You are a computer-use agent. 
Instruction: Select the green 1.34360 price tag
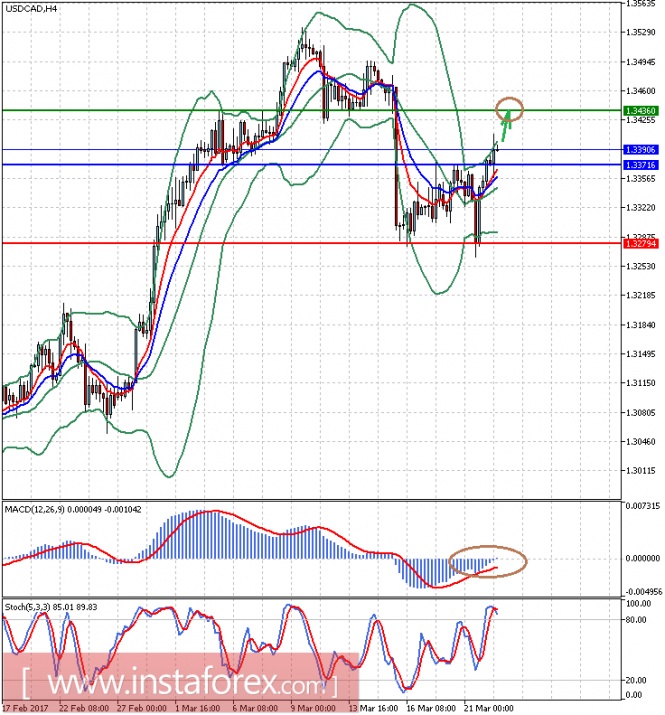point(640,109)
